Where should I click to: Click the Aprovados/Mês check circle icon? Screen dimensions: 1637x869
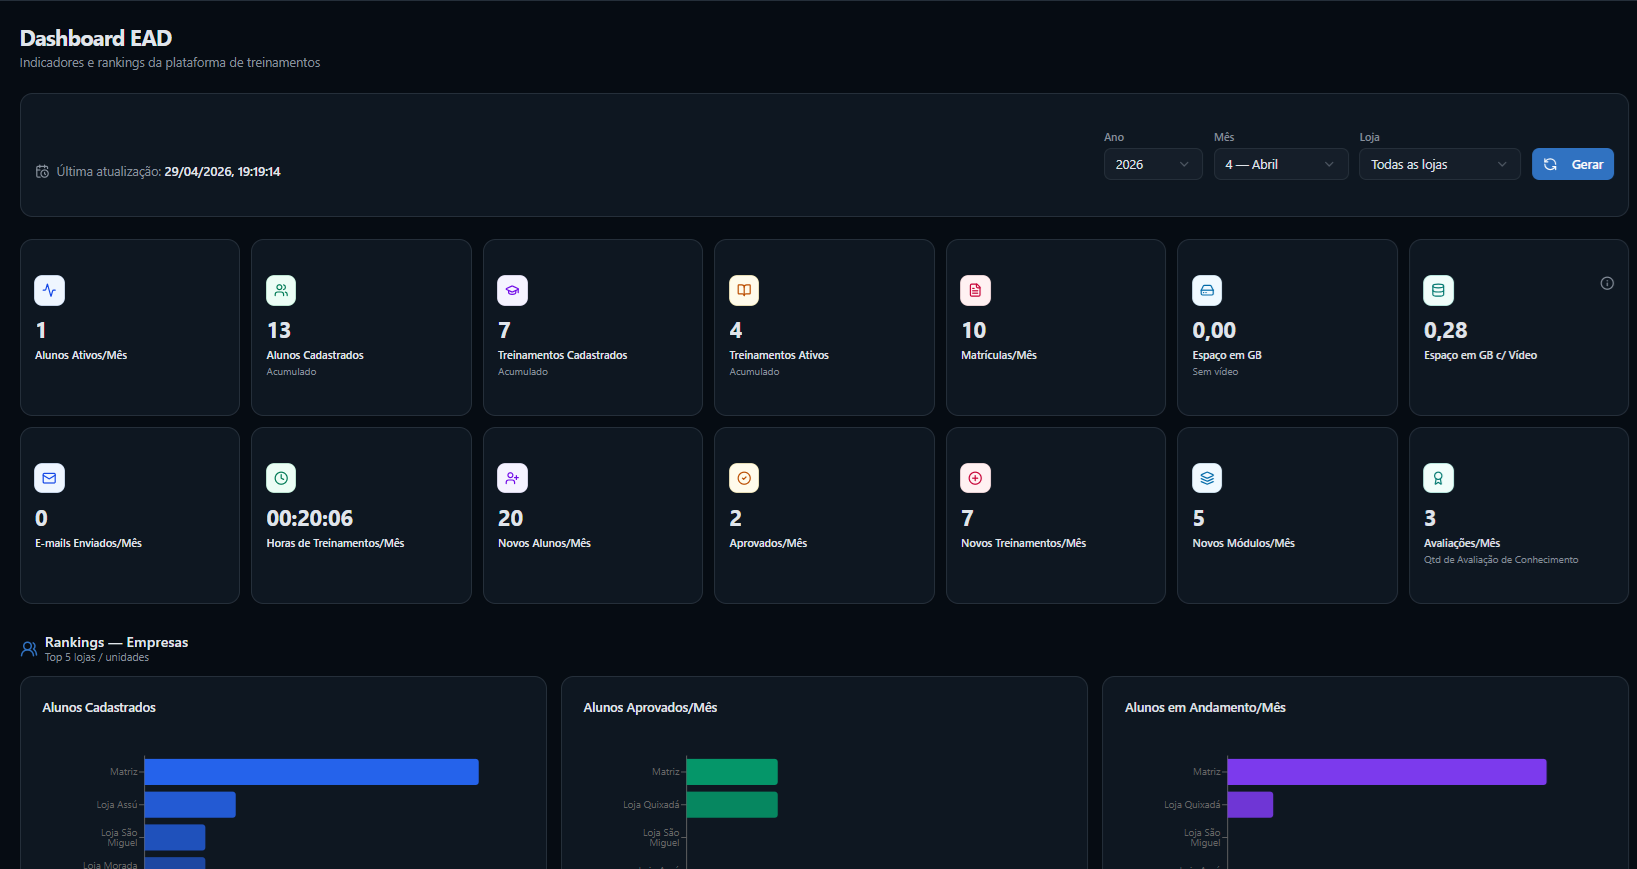click(x=744, y=478)
